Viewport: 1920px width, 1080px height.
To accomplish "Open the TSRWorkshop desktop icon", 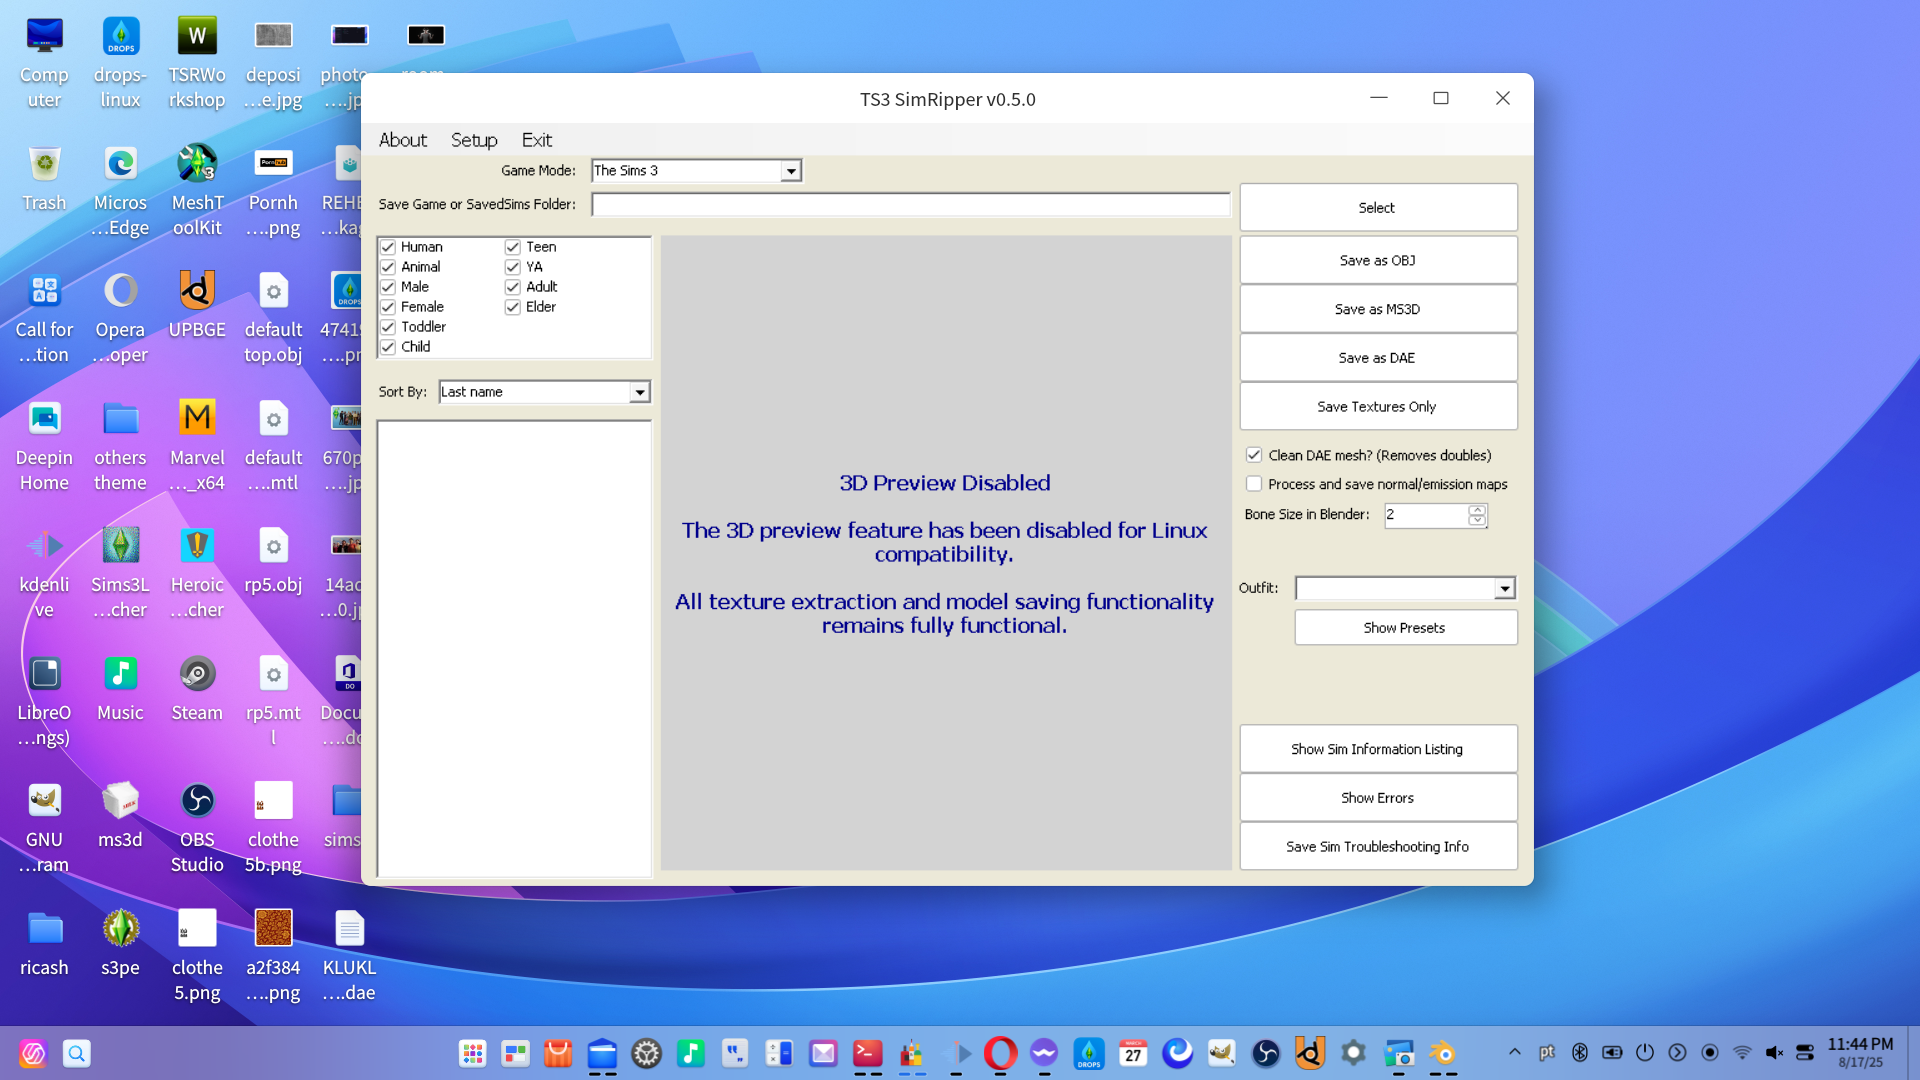I will click(x=197, y=37).
